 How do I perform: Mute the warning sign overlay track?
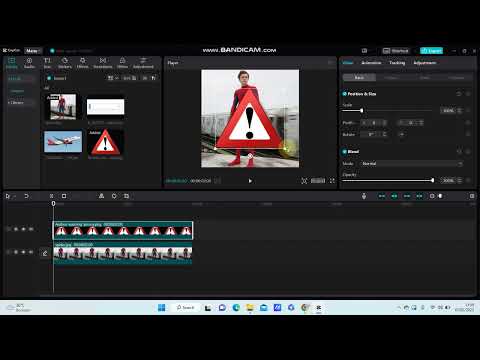31,229
